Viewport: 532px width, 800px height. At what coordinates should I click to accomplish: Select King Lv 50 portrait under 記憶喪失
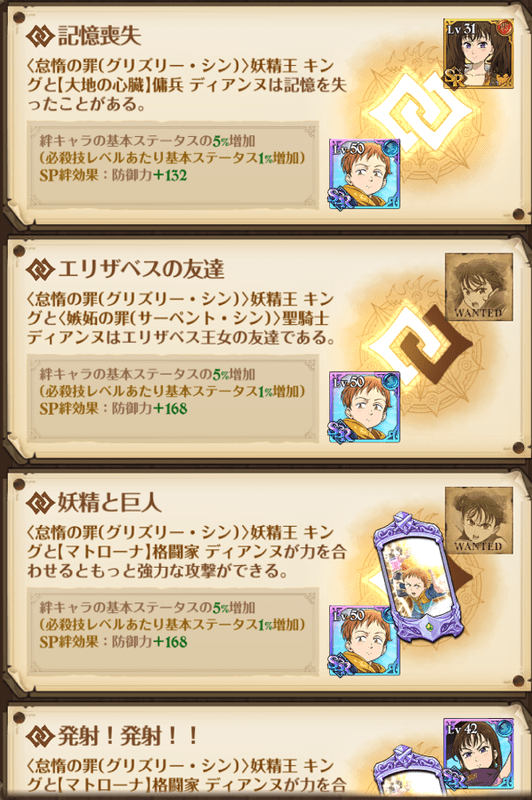[x=364, y=174]
